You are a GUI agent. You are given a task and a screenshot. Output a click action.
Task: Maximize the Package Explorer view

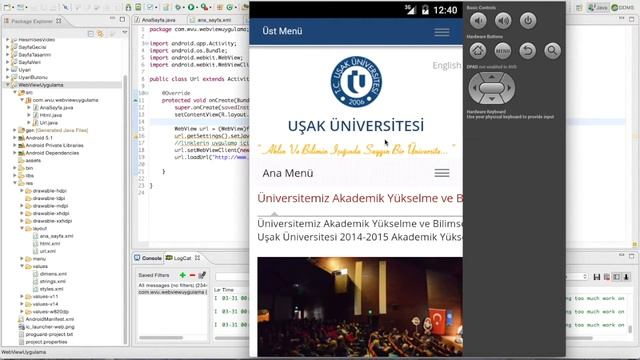[122, 19]
